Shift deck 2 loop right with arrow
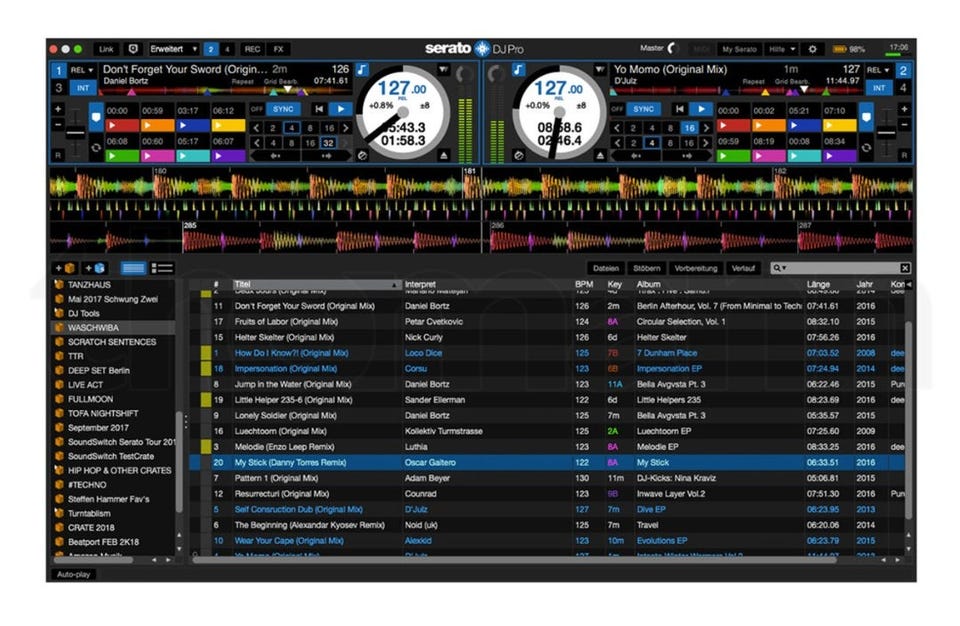The image size is (960, 626). [686, 156]
